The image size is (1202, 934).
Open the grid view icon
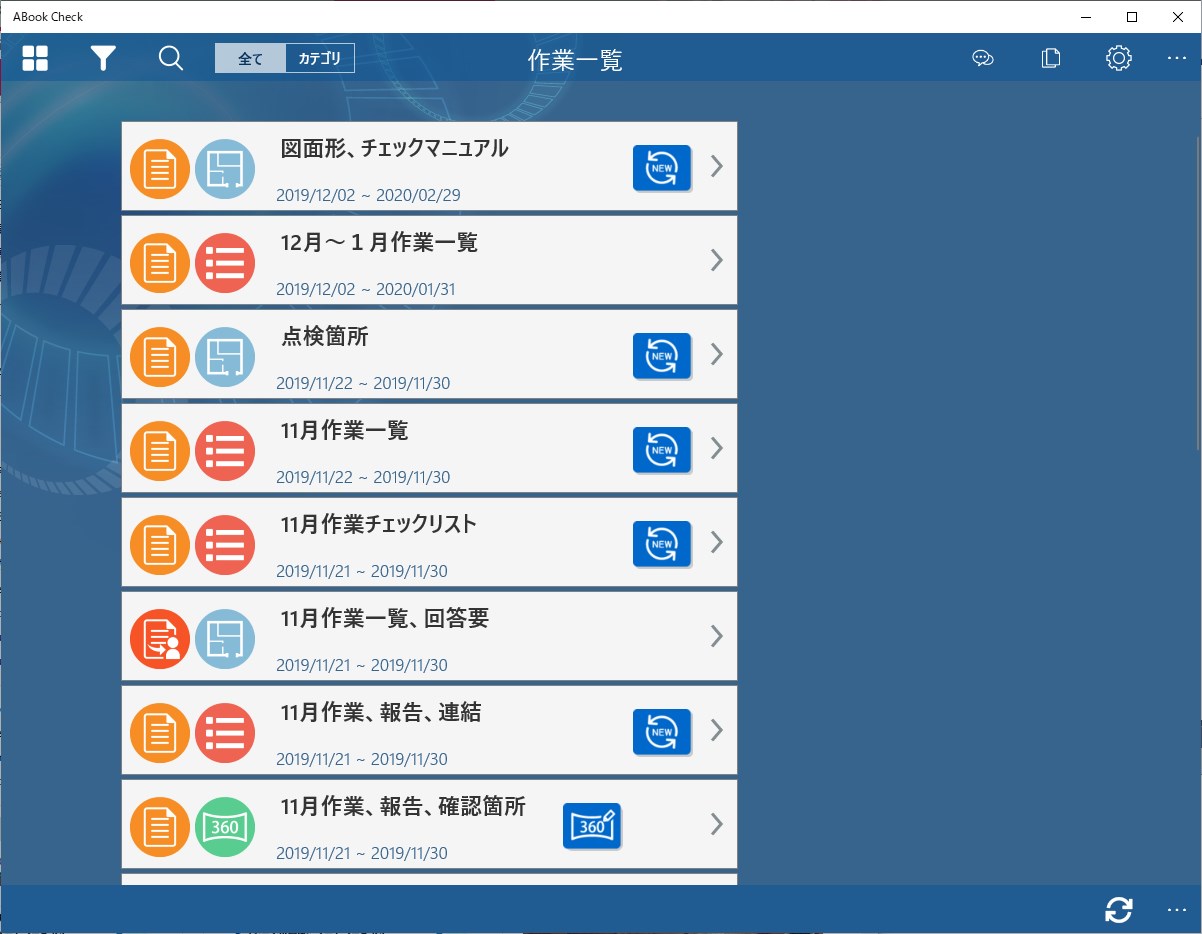[x=35, y=58]
